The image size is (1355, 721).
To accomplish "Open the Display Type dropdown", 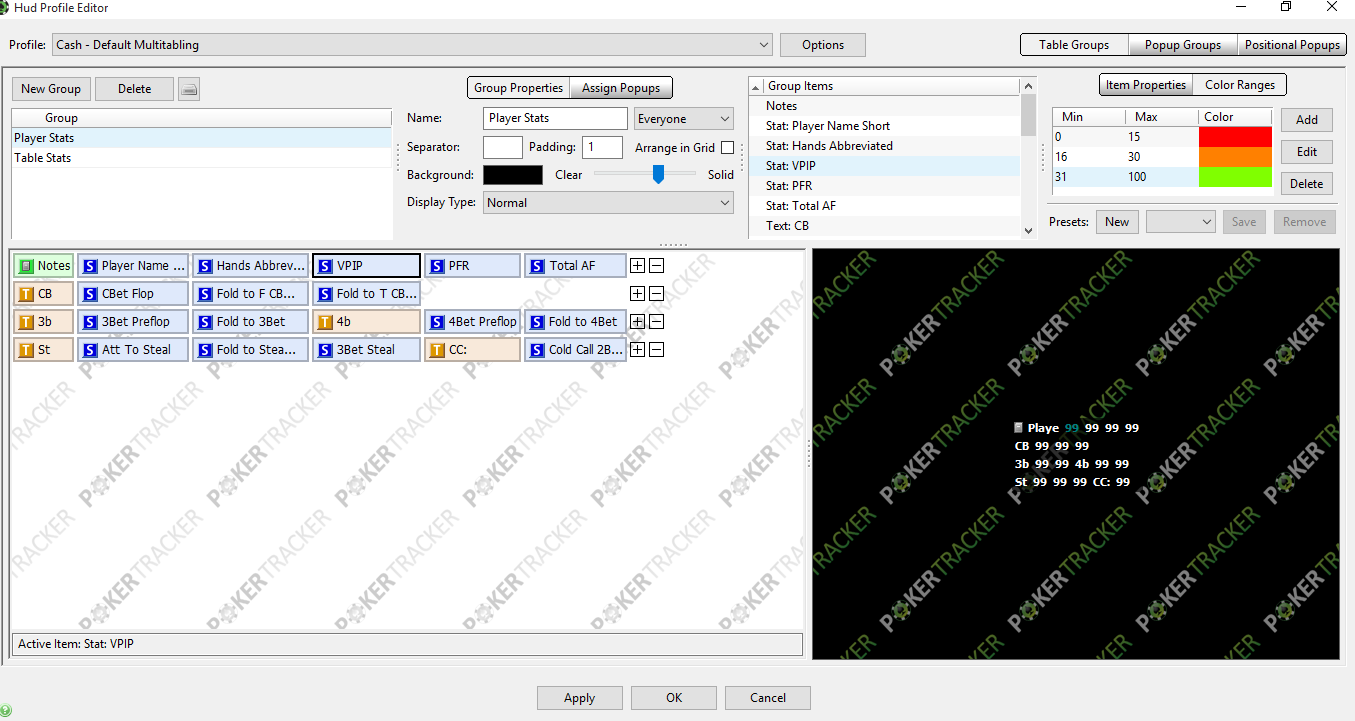I will coord(608,203).
